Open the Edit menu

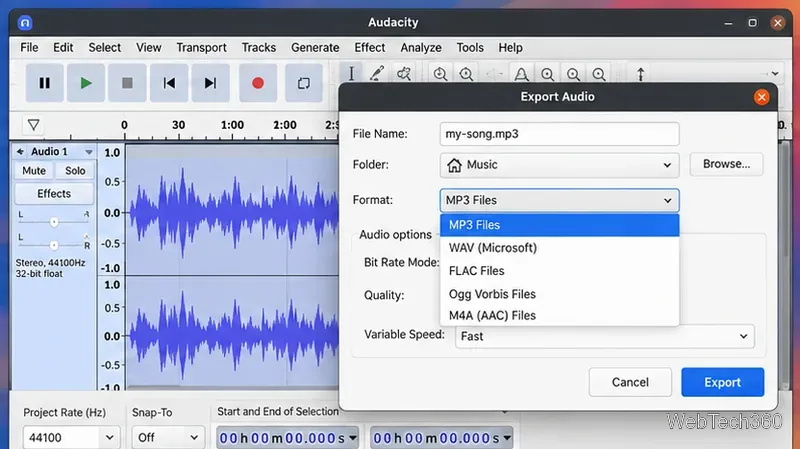pyautogui.click(x=63, y=47)
